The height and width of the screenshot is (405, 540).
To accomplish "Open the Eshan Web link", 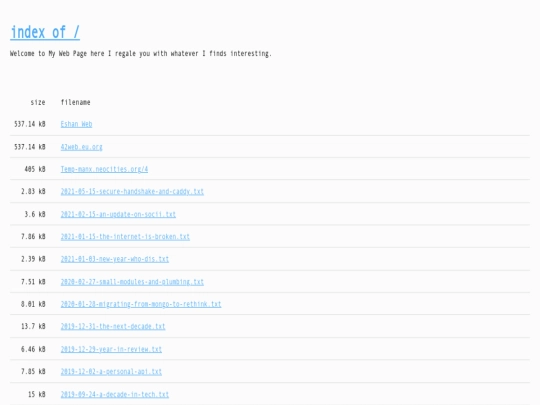I will point(76,124).
